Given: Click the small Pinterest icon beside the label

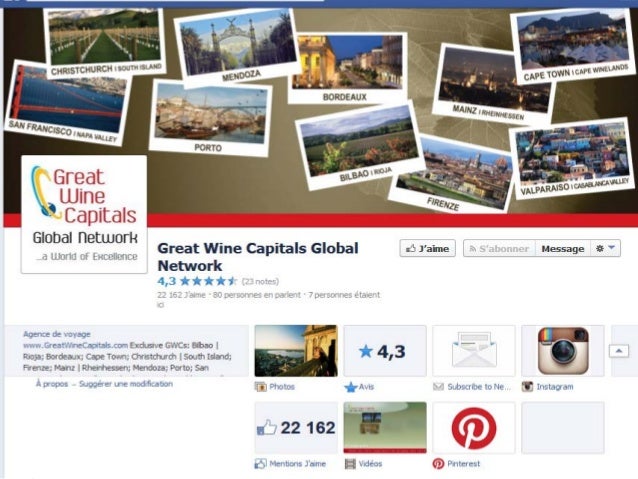Looking at the screenshot, I should tap(438, 464).
